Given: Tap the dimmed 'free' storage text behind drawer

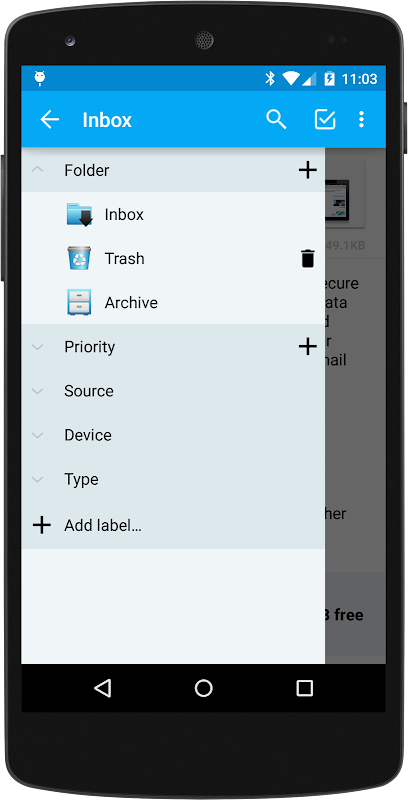Looking at the screenshot, I should point(348,615).
